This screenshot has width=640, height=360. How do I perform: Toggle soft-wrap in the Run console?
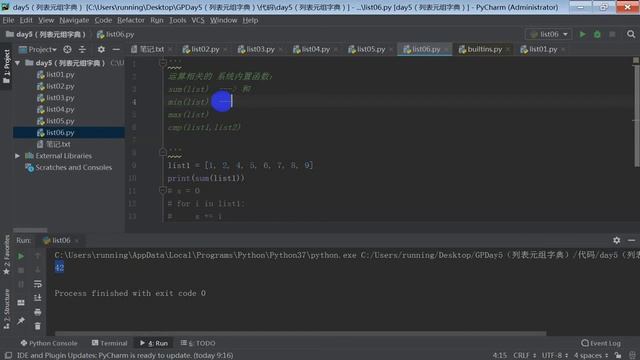pos(38,284)
